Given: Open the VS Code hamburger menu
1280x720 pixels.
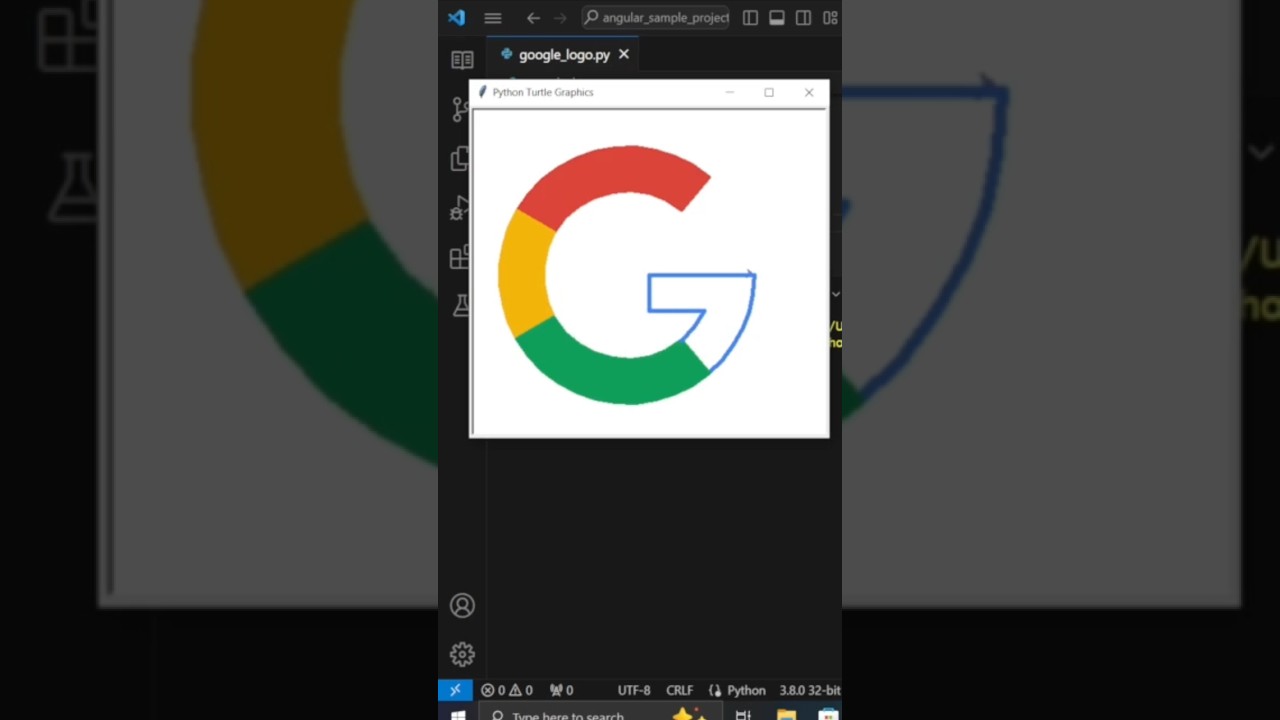Looking at the screenshot, I should 493,18.
